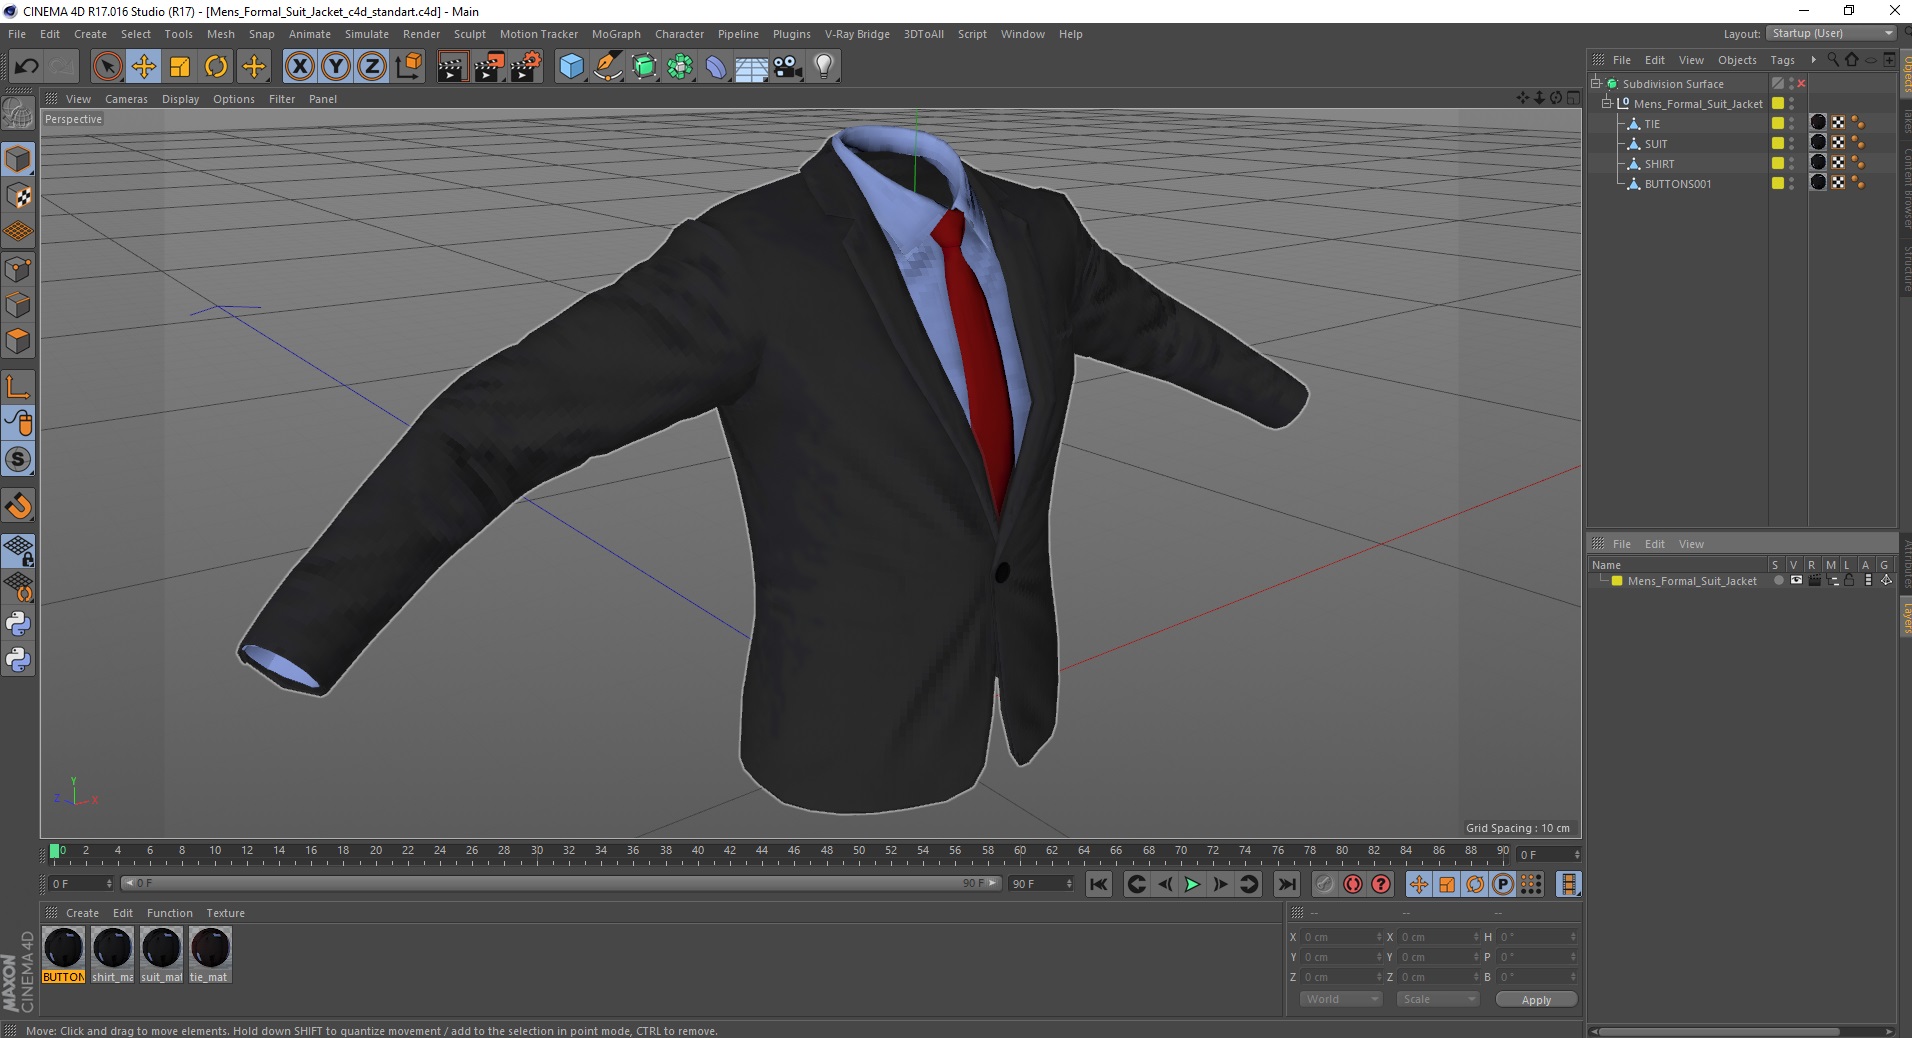Toggle Z axis lock
Viewport: 1912px width, 1038px height.
tap(371, 67)
